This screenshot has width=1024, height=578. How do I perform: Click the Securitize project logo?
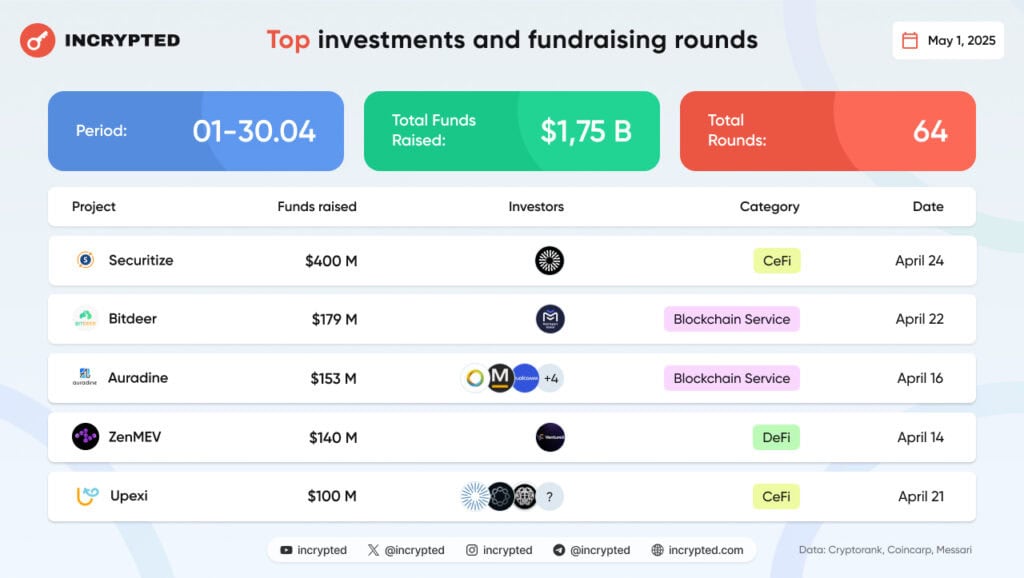[x=85, y=260]
